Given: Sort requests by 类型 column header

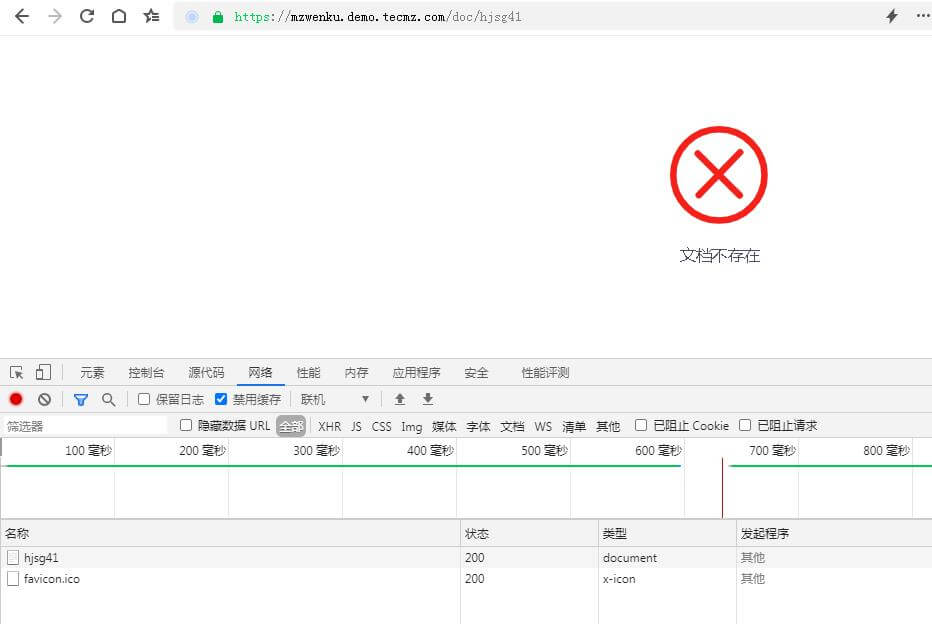Looking at the screenshot, I should point(667,533).
